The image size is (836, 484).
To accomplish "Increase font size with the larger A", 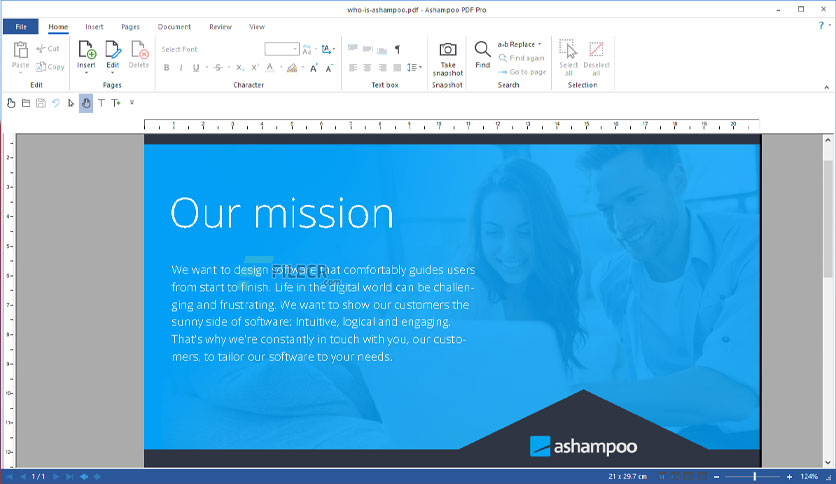I will (x=314, y=68).
